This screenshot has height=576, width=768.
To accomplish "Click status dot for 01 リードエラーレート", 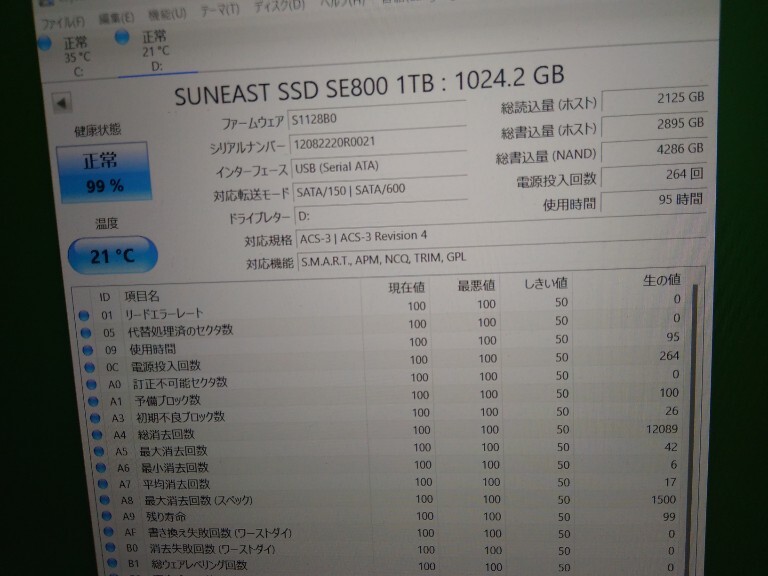I will [84, 315].
